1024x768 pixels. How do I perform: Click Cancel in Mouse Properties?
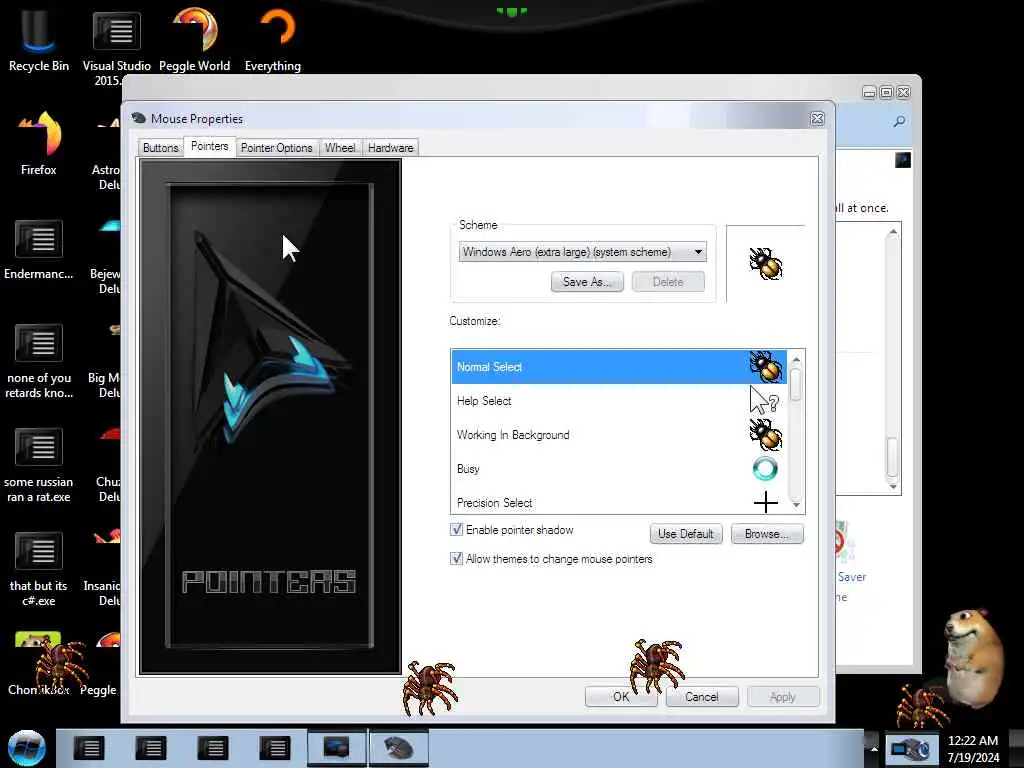click(x=702, y=697)
